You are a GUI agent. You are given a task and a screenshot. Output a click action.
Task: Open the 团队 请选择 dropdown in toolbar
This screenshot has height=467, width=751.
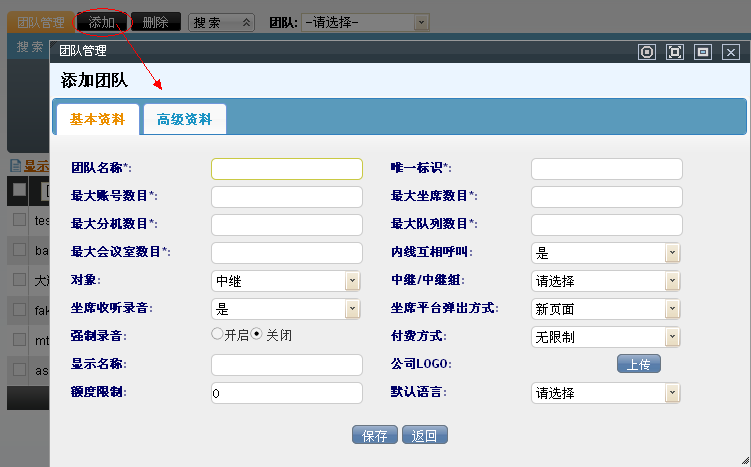click(x=421, y=21)
